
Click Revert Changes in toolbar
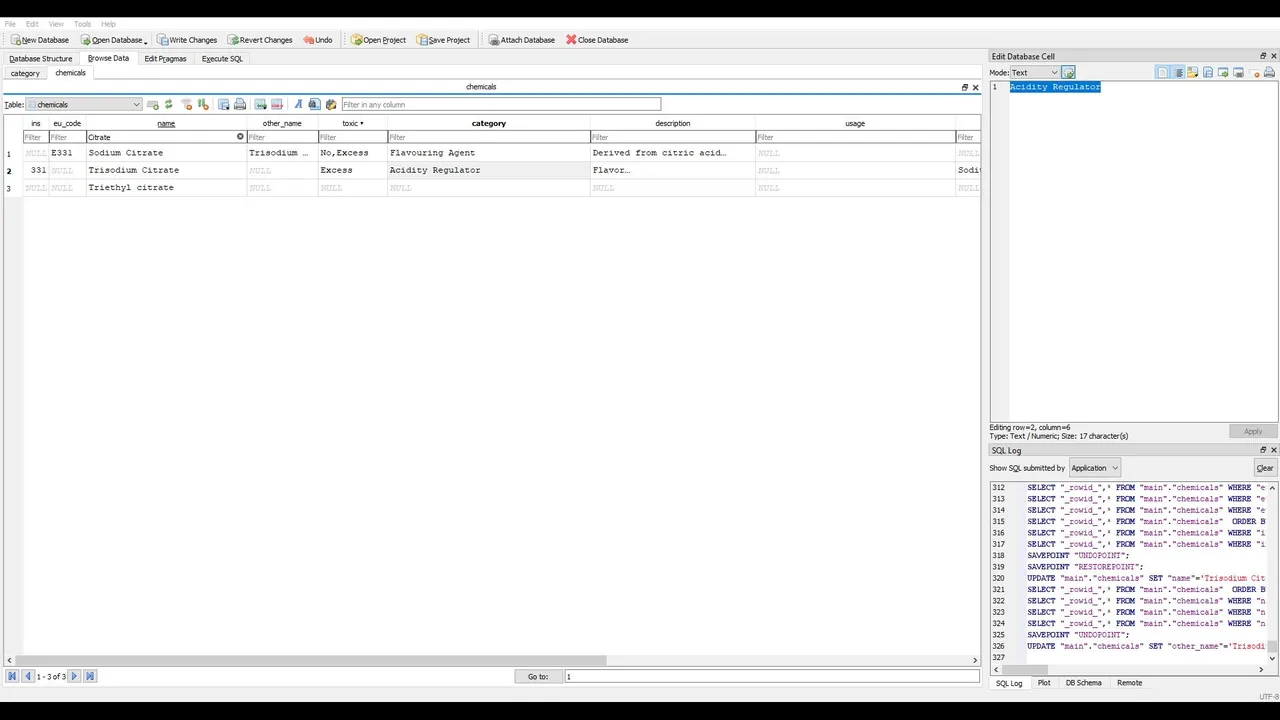click(x=260, y=40)
